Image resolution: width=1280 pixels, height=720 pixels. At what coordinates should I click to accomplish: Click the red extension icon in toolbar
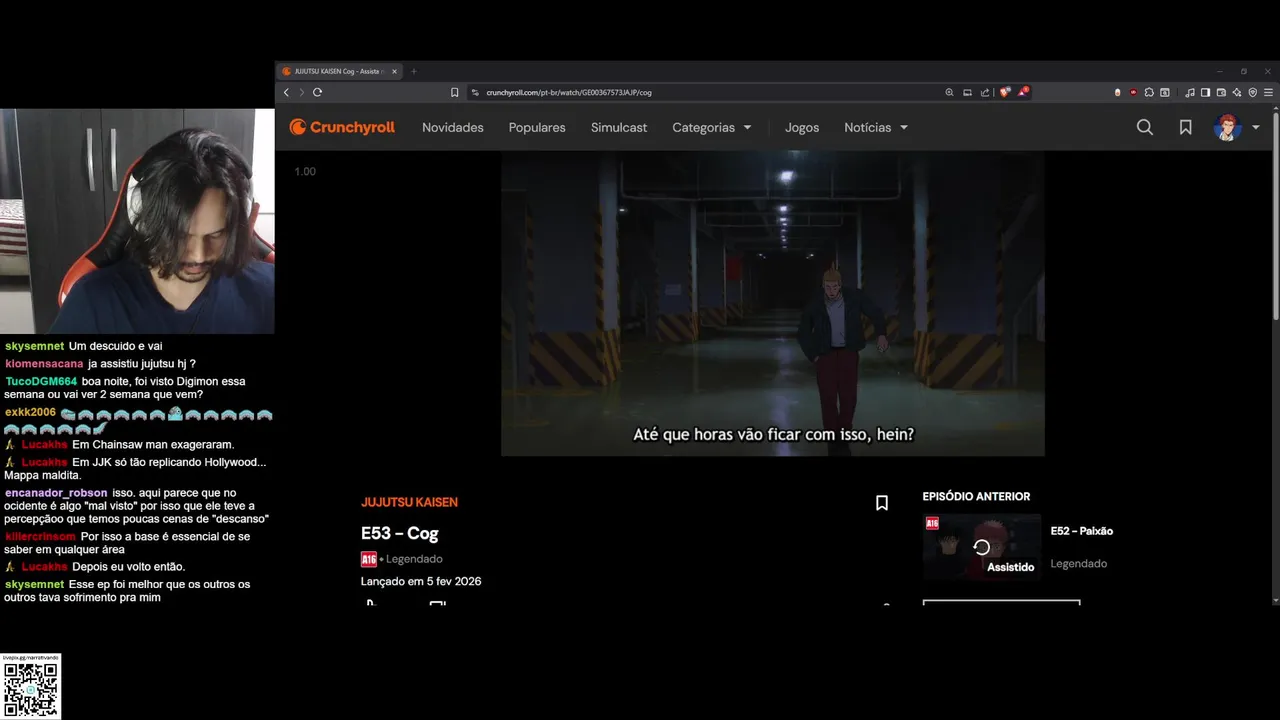tap(1133, 92)
